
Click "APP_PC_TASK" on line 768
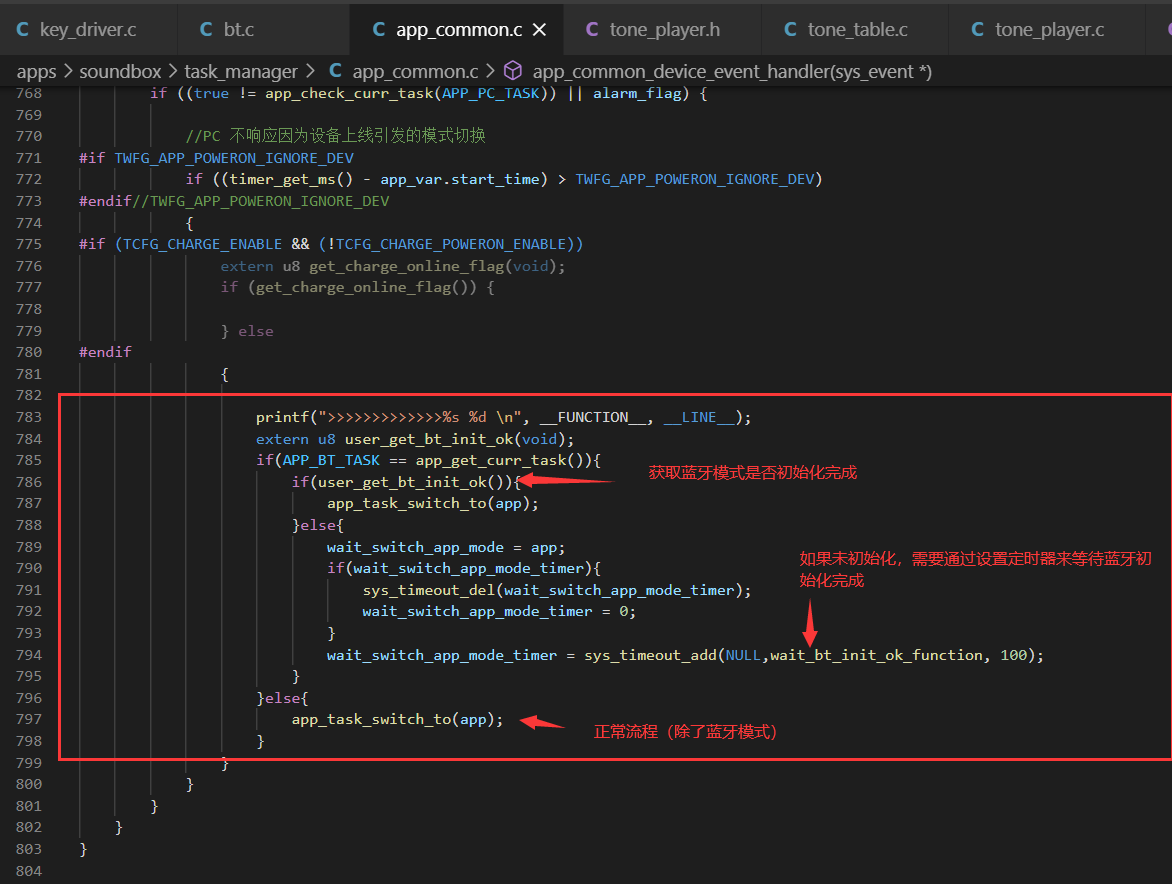click(490, 93)
